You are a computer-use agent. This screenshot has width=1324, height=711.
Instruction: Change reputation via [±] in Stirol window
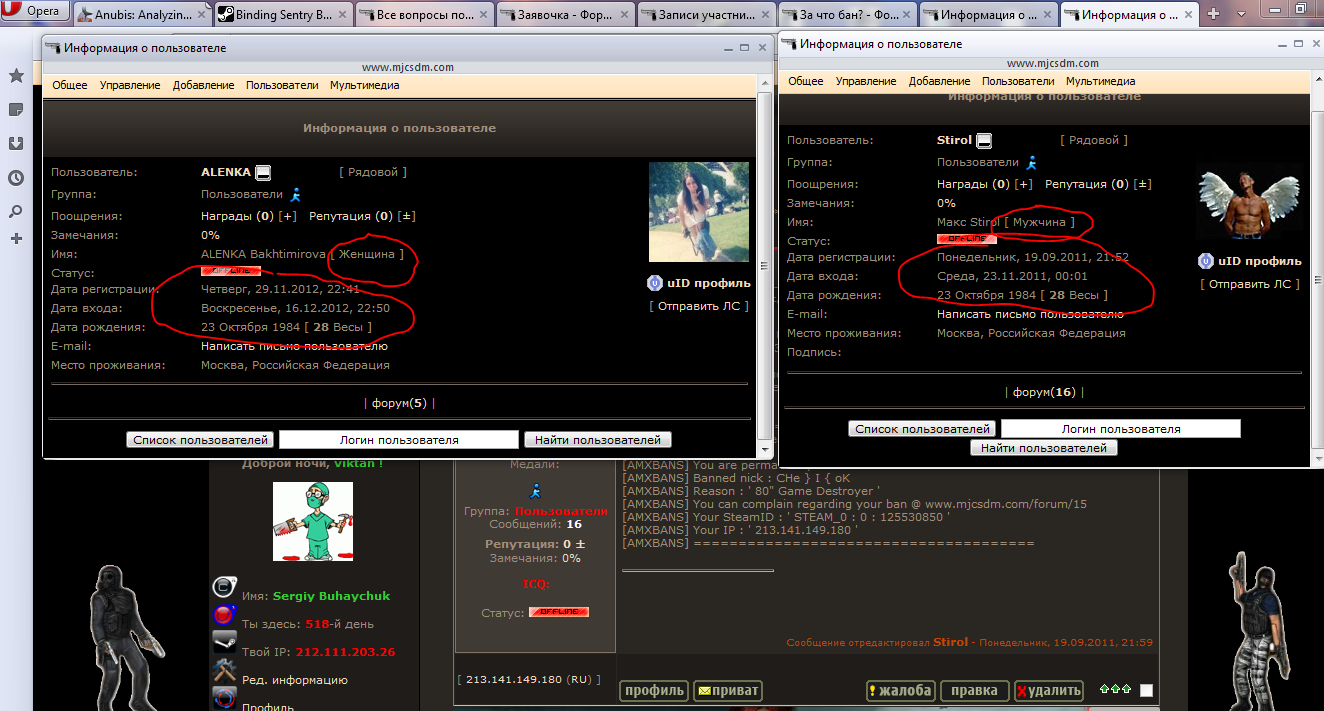1144,184
